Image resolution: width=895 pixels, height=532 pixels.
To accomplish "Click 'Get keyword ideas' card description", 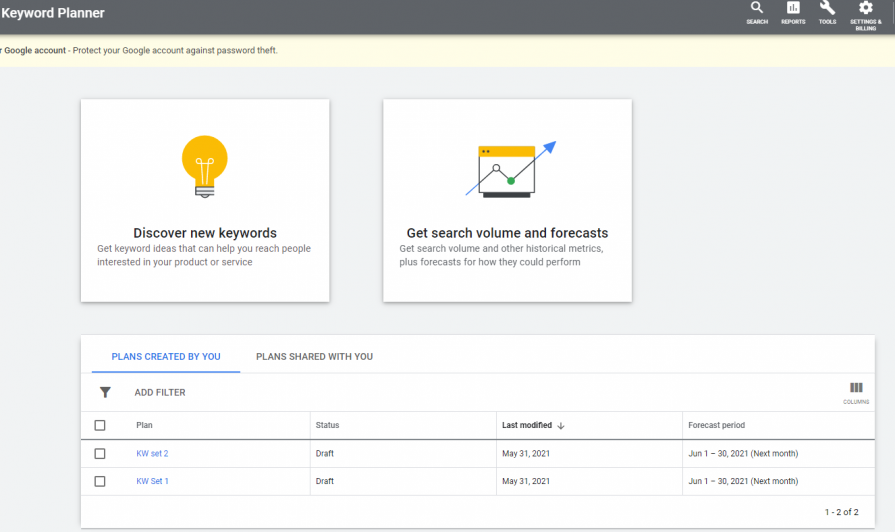I will [x=204, y=255].
